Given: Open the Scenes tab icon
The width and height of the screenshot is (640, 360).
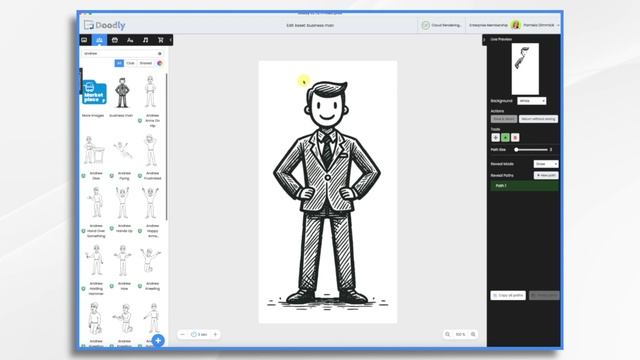Looking at the screenshot, I should [84, 40].
